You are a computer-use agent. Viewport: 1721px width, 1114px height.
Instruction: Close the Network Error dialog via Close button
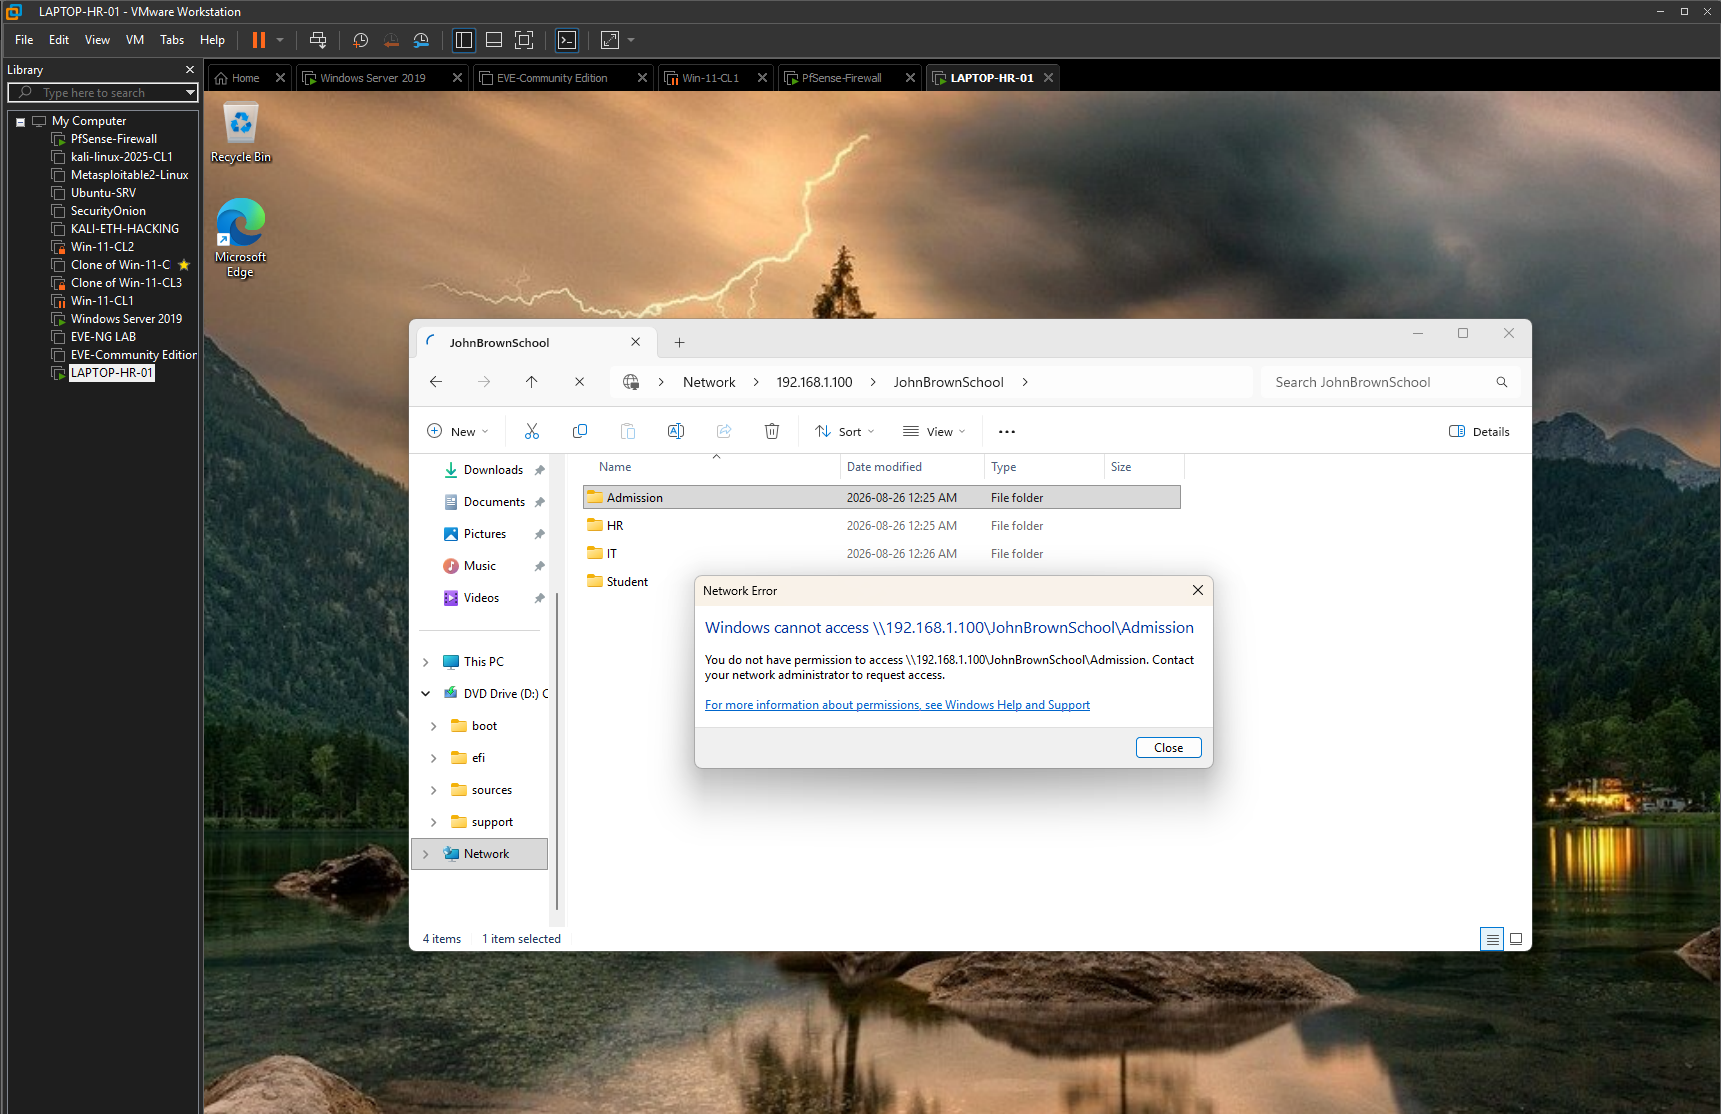1168,748
